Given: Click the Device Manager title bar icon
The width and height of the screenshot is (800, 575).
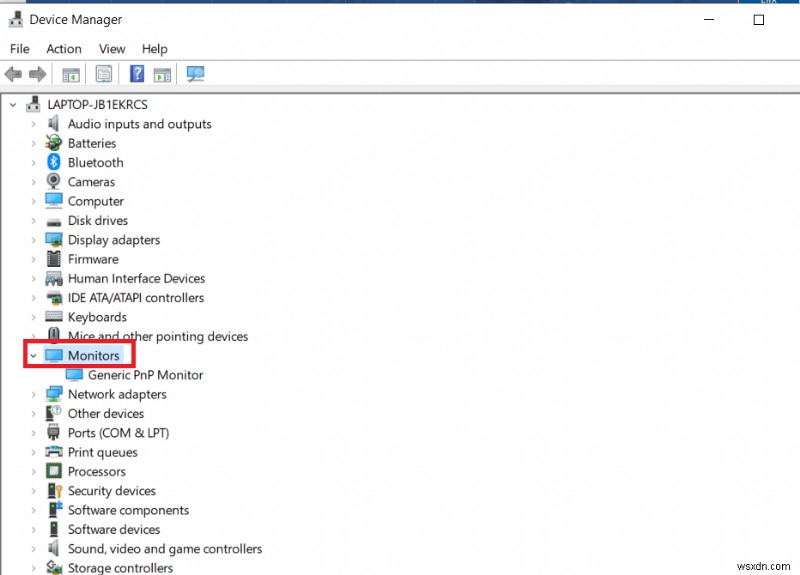Looking at the screenshot, I should (16, 19).
